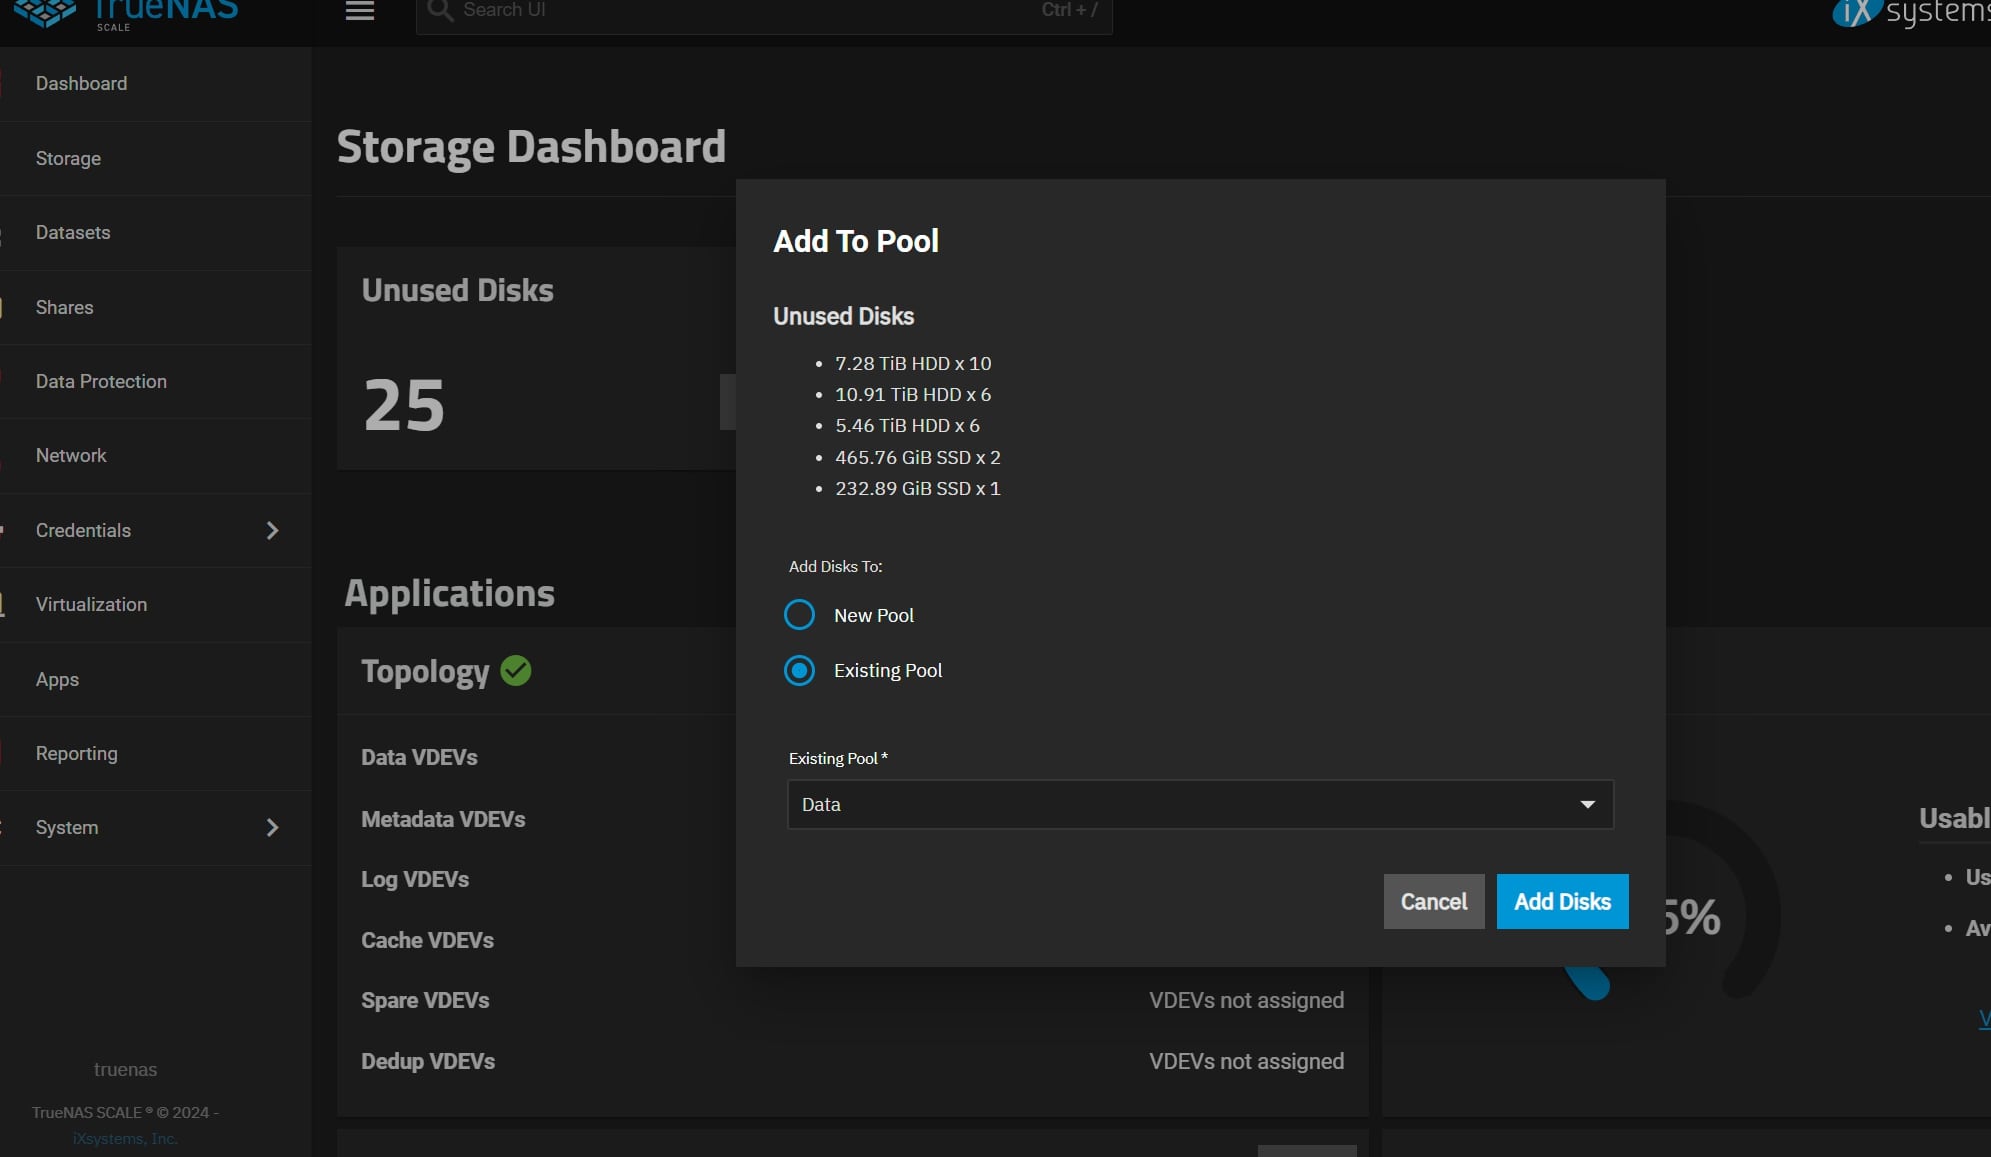This screenshot has height=1157, width=1991.
Task: Expand the Credentials submenu chevron
Action: (272, 530)
